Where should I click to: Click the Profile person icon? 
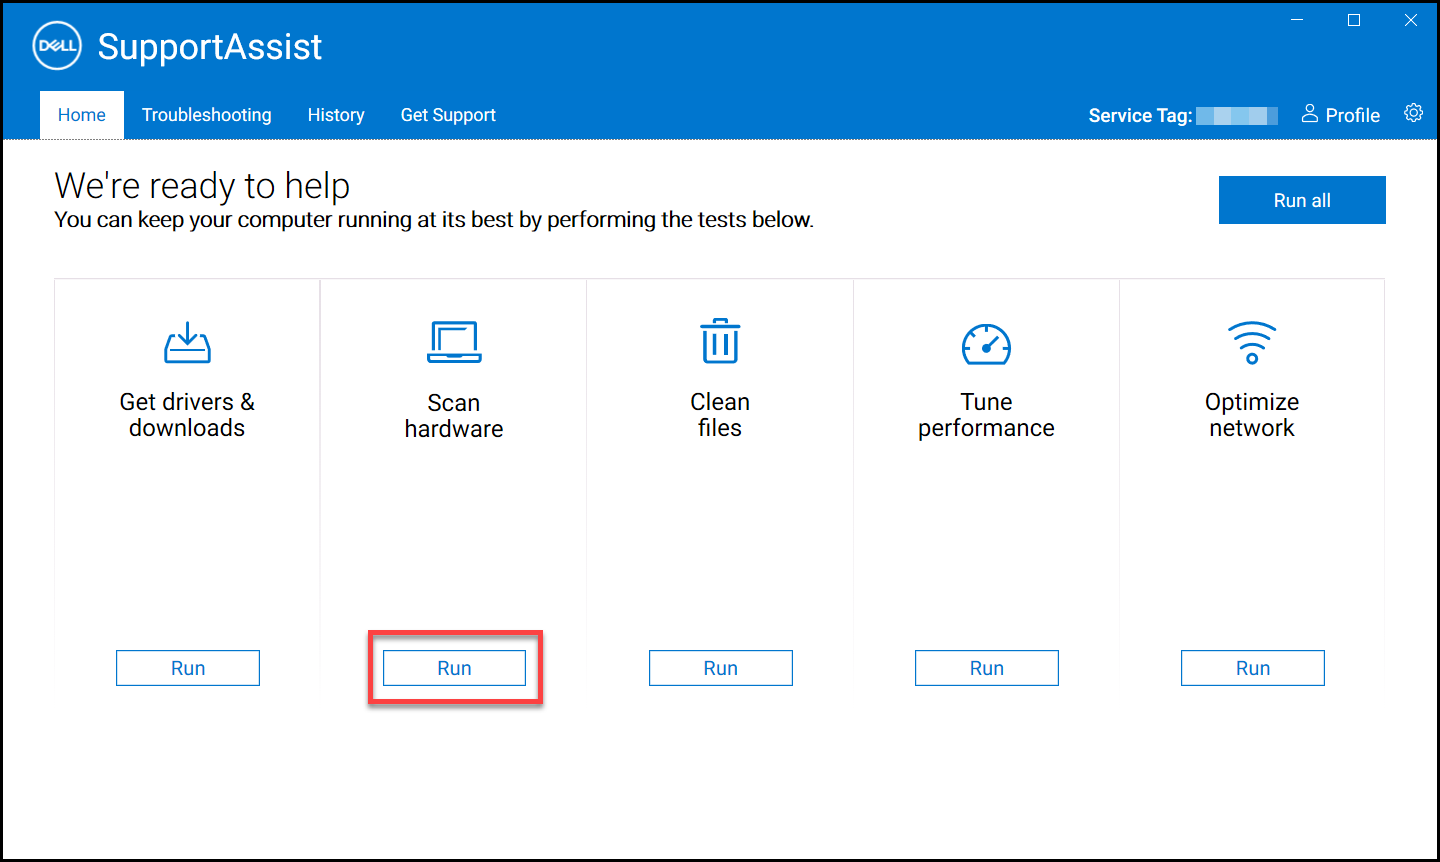click(x=1310, y=114)
